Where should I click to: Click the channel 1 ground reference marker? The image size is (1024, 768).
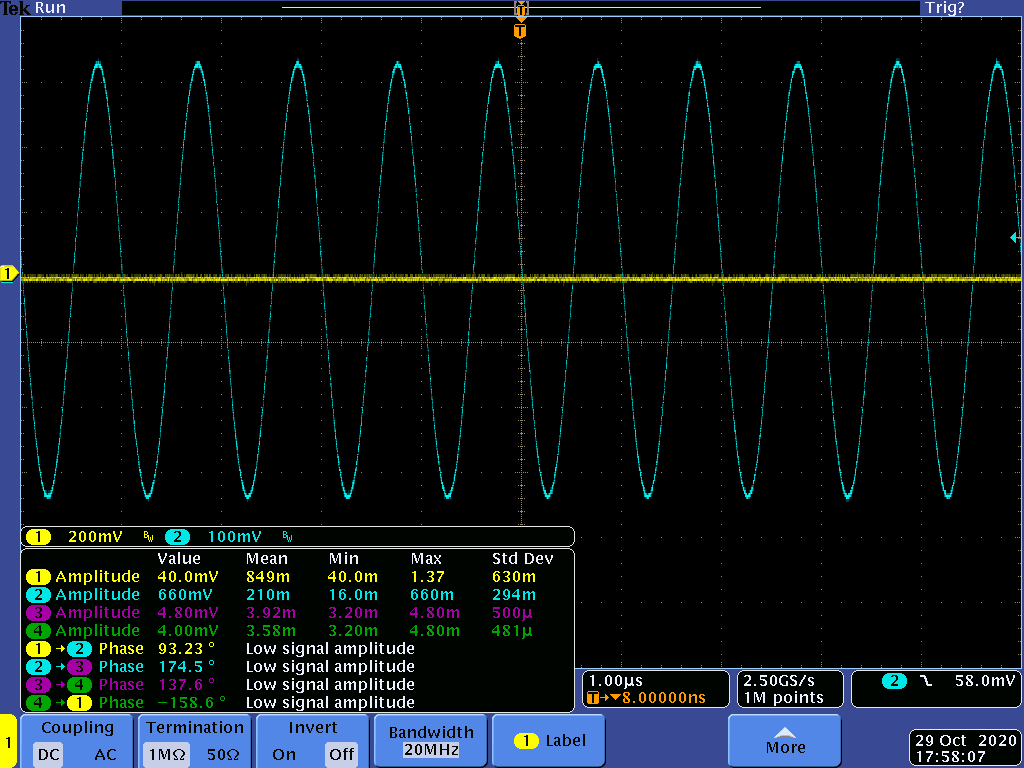(x=9, y=273)
